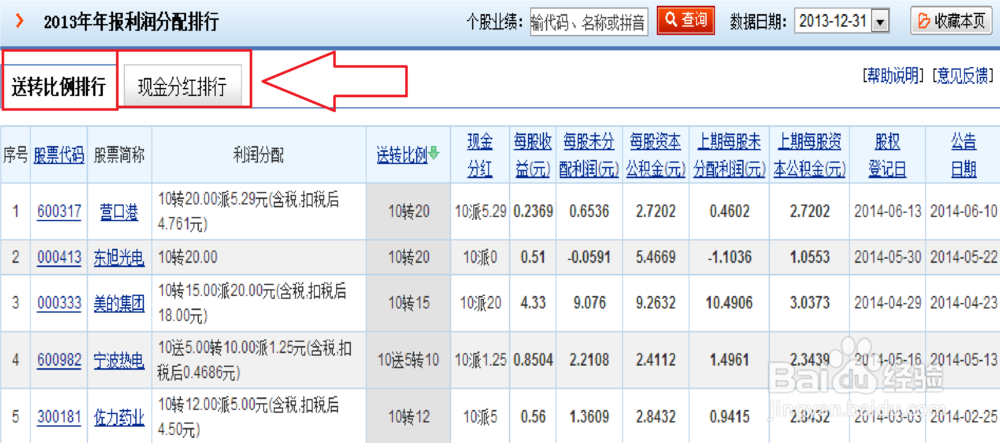
Task: Sort by 公告日期 column header
Action: click(964, 155)
